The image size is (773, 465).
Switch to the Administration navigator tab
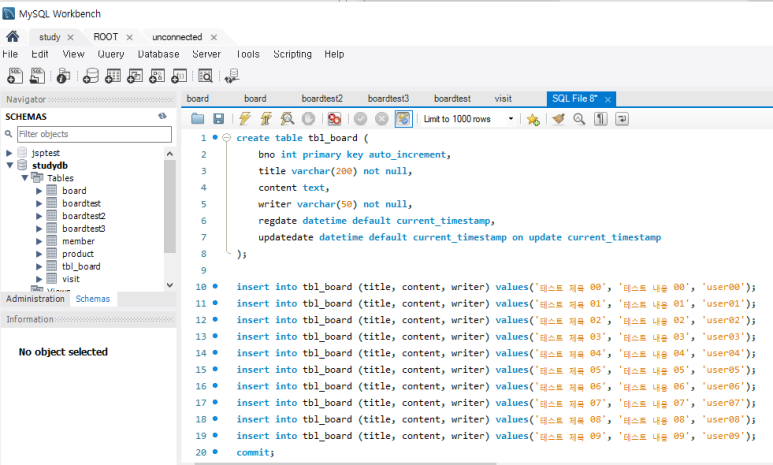click(35, 299)
